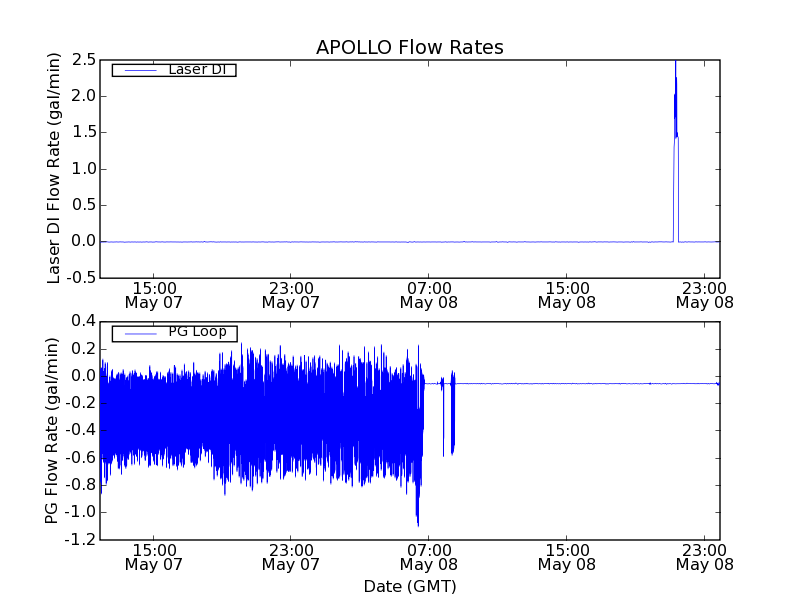Select the 'PG Loop' legend entry
Viewport: 800px width, 600px height.
[x=174, y=333]
